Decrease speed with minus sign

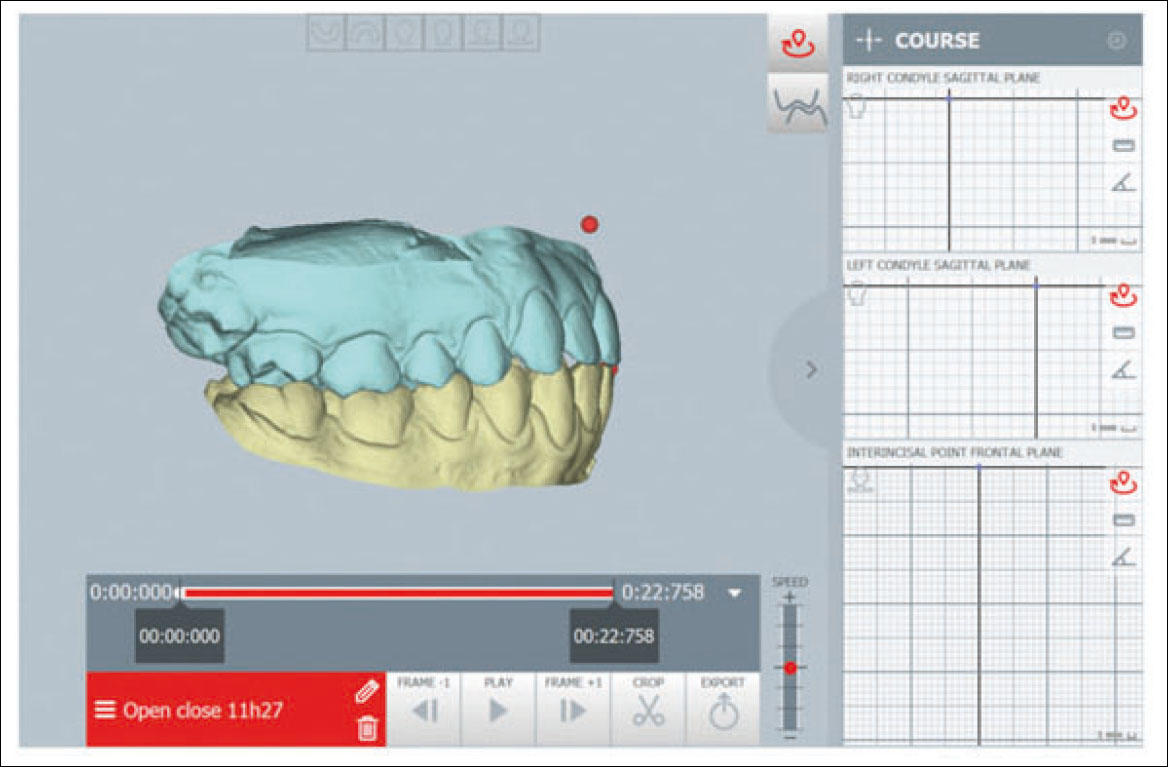pyautogui.click(x=790, y=736)
